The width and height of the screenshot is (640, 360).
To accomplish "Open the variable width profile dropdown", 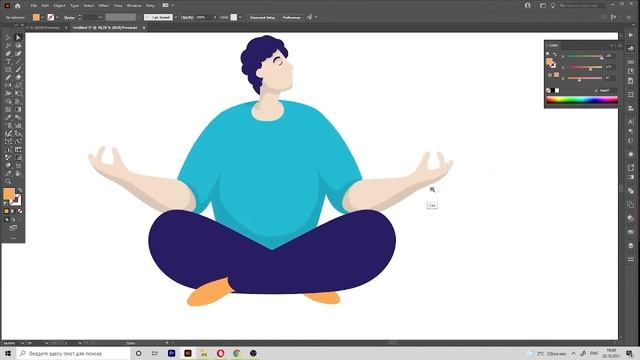I will [120, 17].
